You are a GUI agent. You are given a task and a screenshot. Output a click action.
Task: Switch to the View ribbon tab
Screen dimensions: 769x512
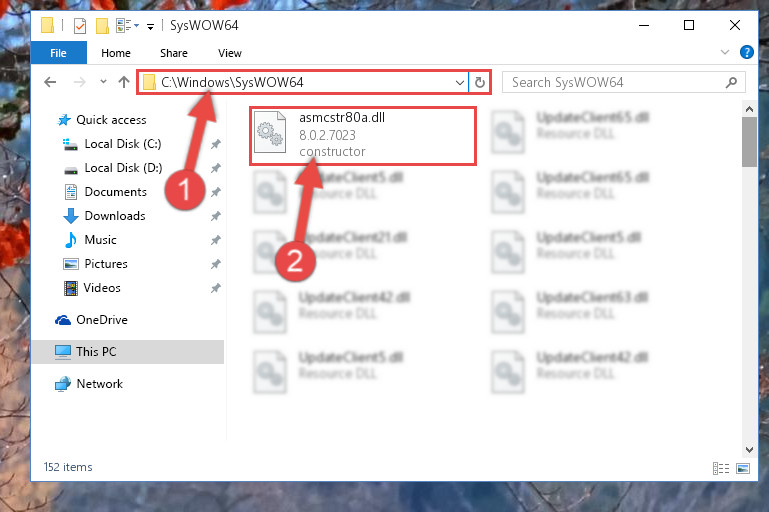coord(230,53)
